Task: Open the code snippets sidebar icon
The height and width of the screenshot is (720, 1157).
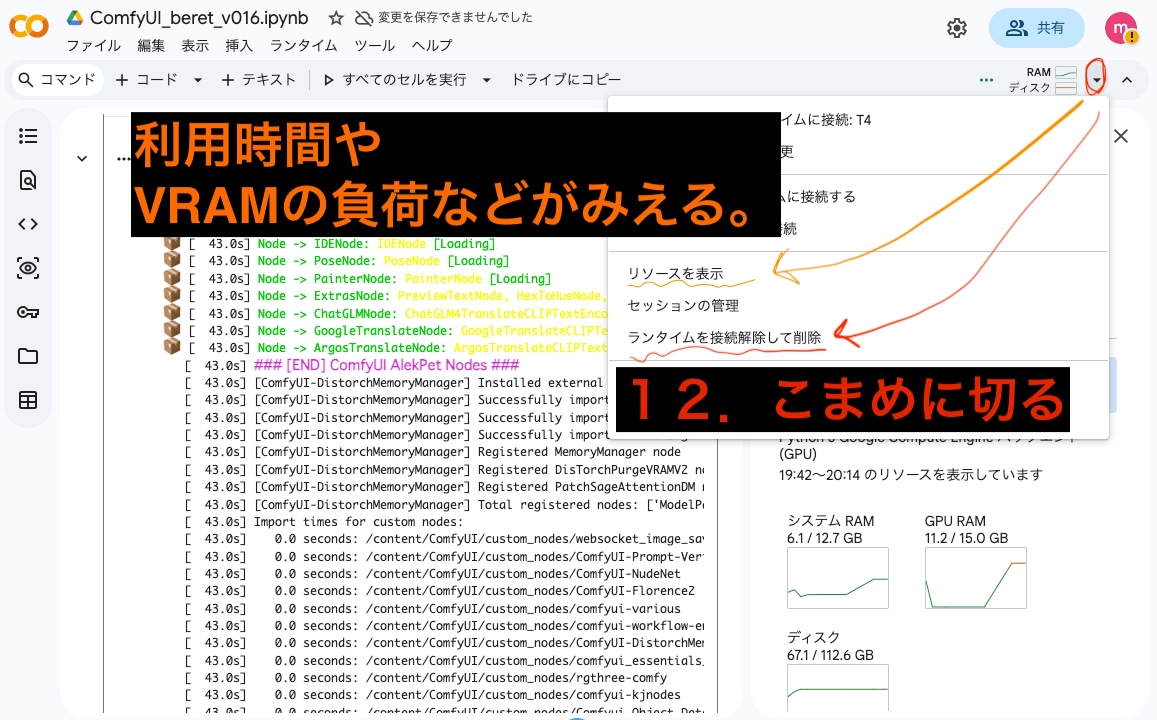Action: [28, 224]
